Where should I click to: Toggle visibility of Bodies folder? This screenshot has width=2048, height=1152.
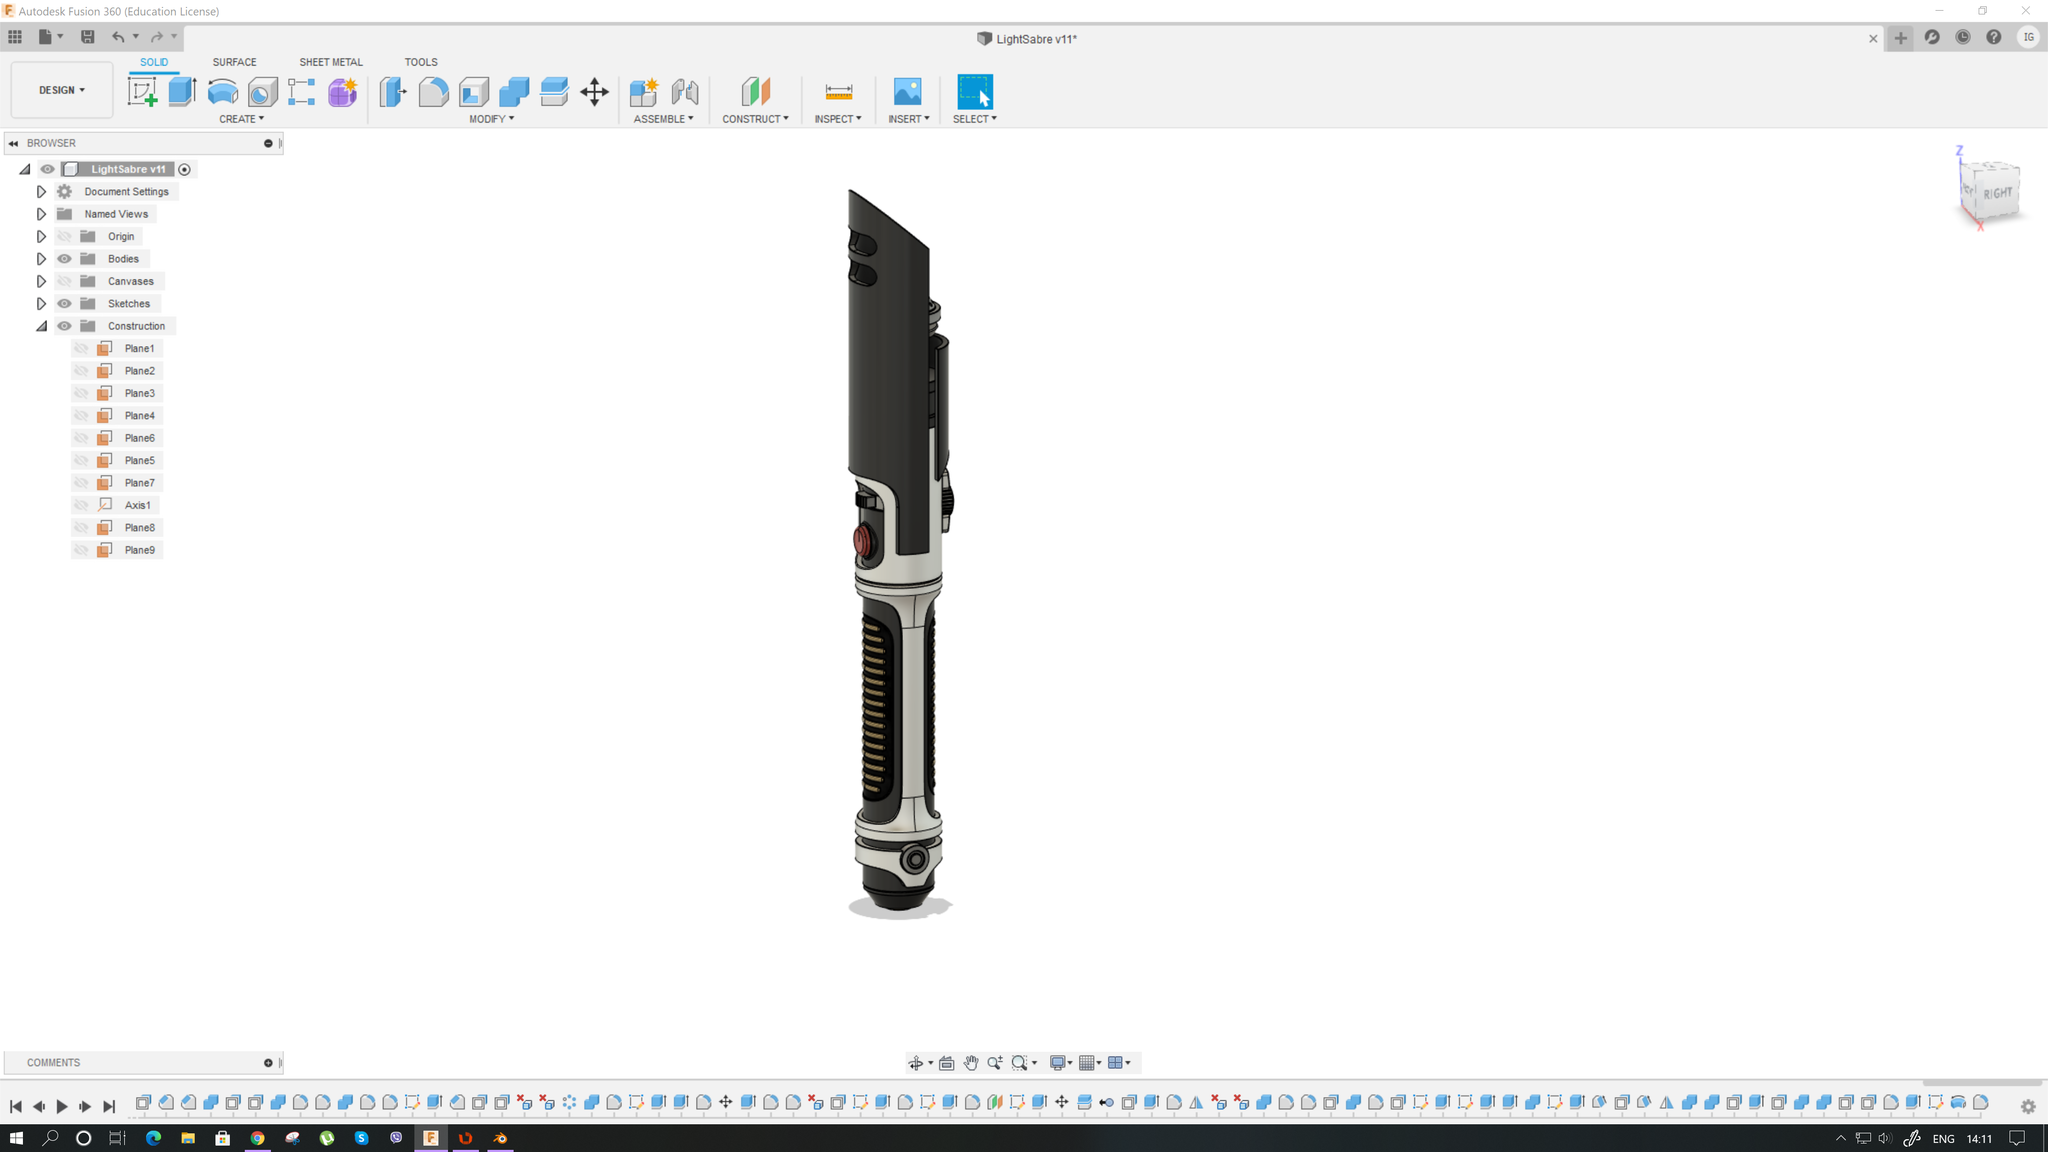coord(65,259)
